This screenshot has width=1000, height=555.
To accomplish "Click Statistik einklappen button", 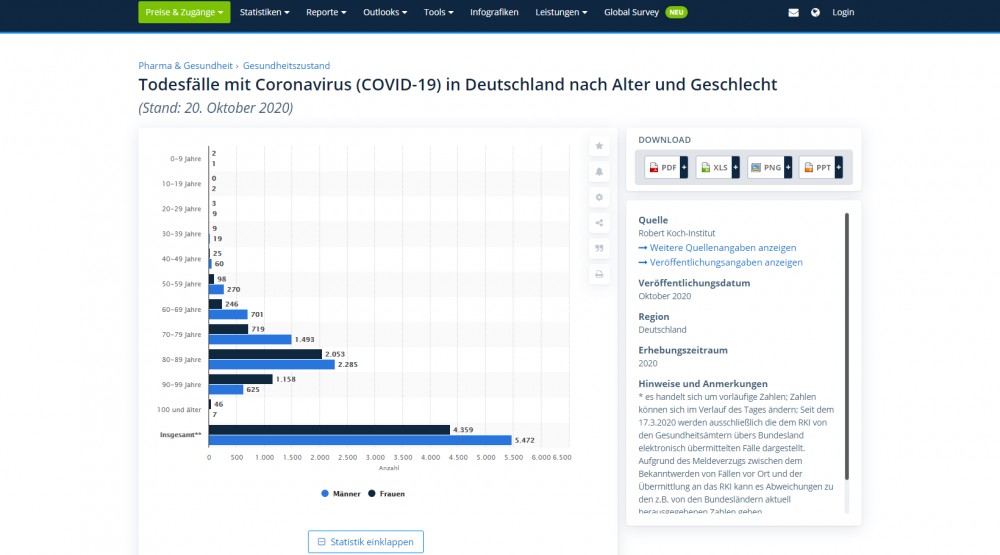I will 365,541.
